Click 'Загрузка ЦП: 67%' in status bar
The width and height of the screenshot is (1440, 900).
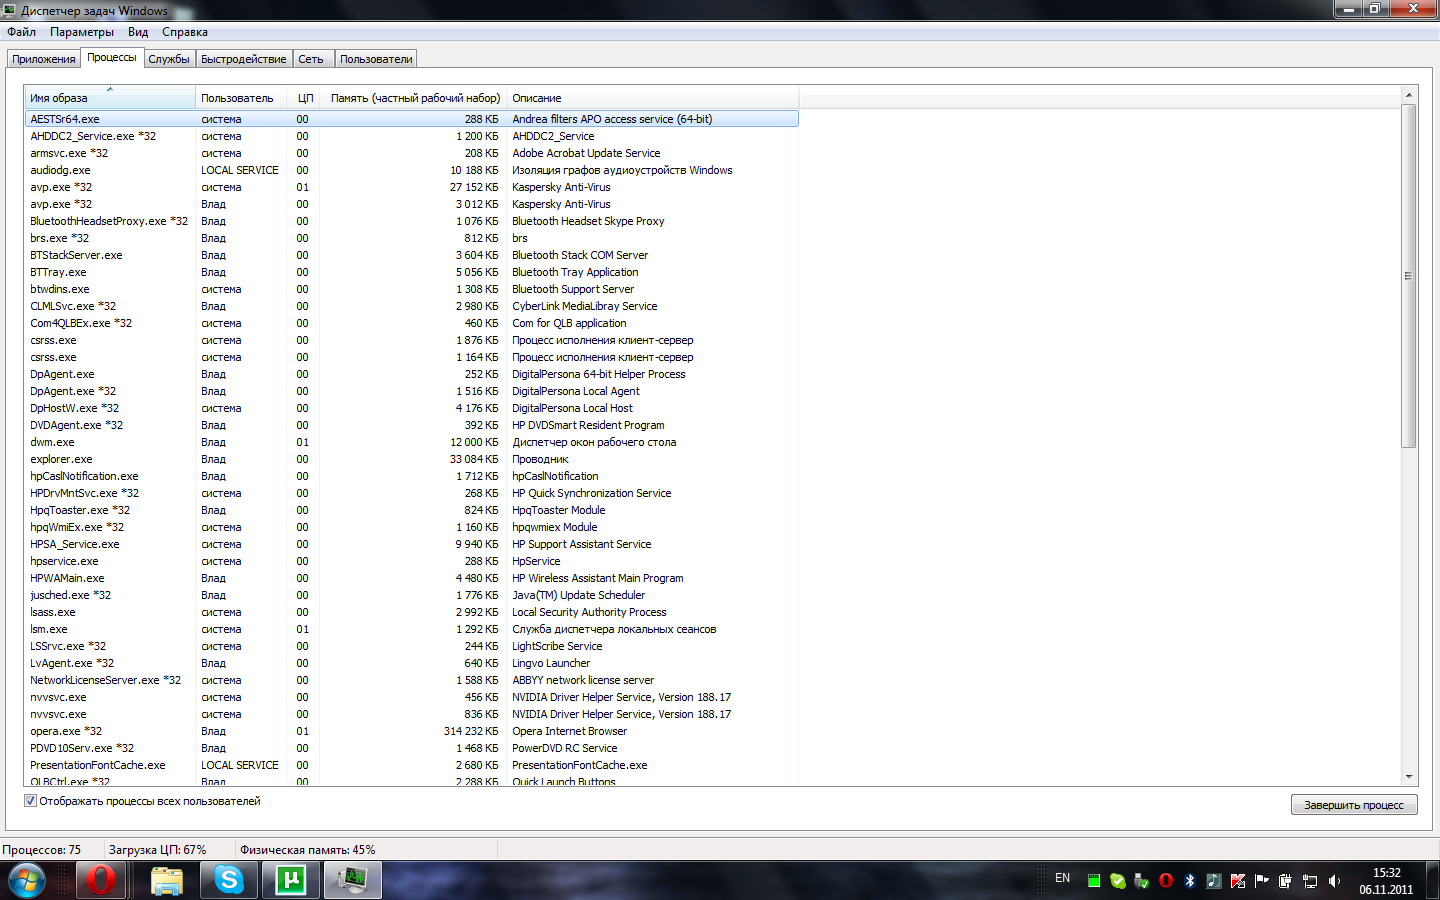(157, 850)
